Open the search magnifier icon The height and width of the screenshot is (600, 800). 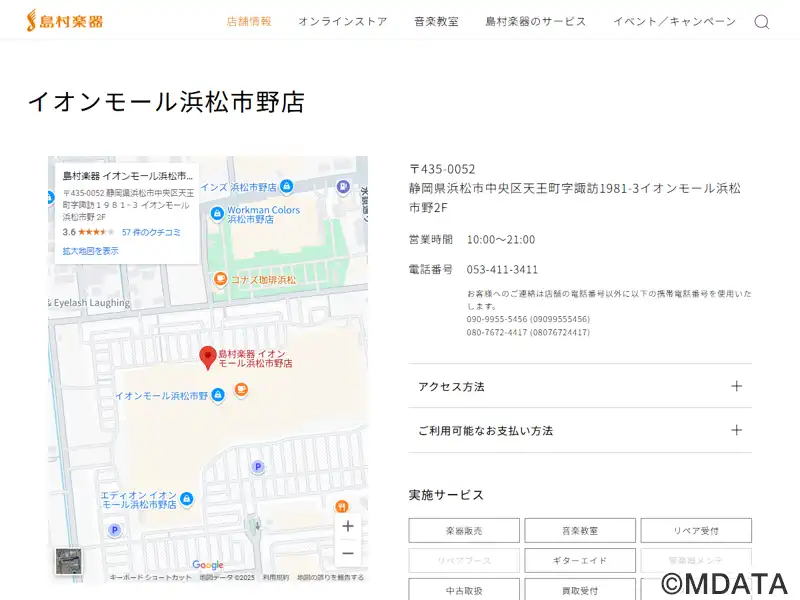coord(762,22)
